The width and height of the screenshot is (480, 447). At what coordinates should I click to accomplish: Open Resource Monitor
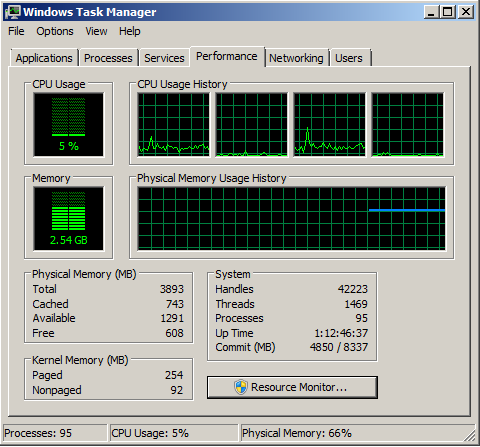click(292, 387)
